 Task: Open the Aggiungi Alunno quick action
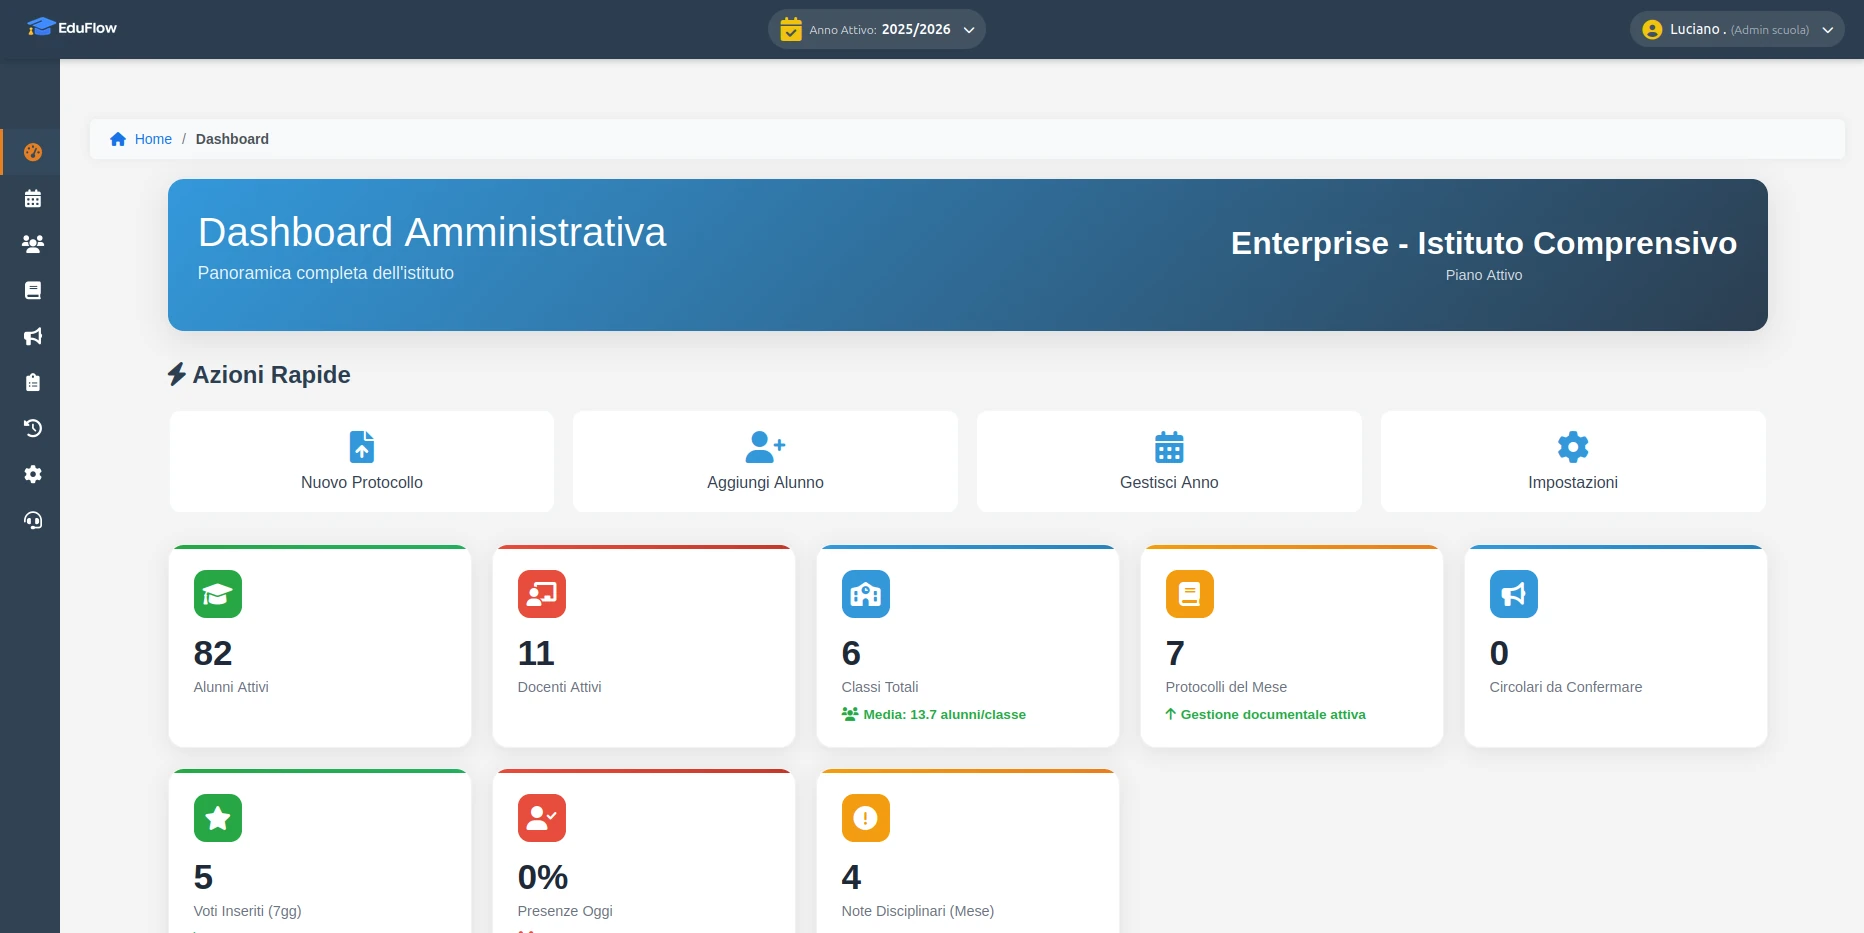[765, 461]
